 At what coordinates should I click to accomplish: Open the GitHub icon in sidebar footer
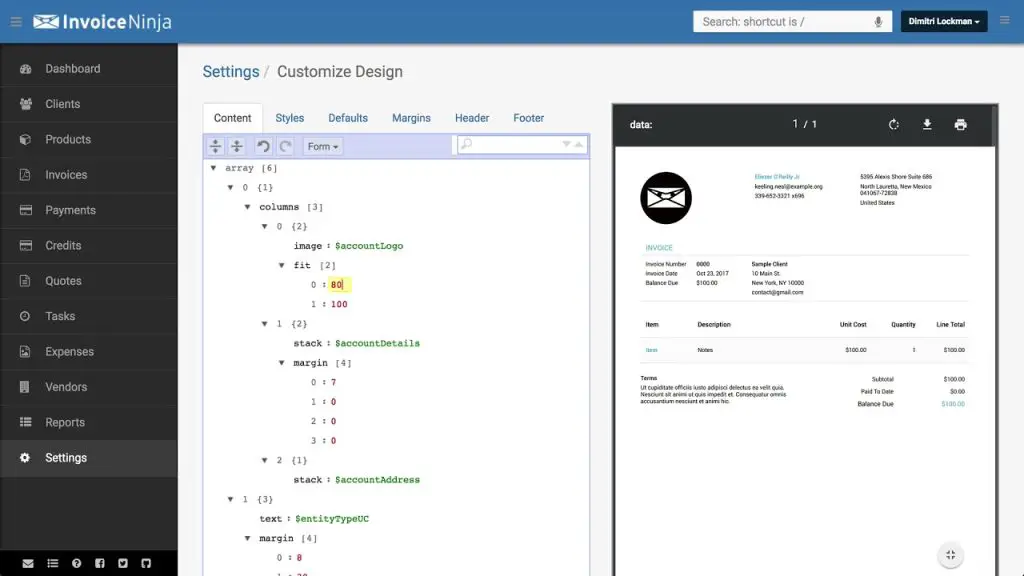(x=146, y=563)
